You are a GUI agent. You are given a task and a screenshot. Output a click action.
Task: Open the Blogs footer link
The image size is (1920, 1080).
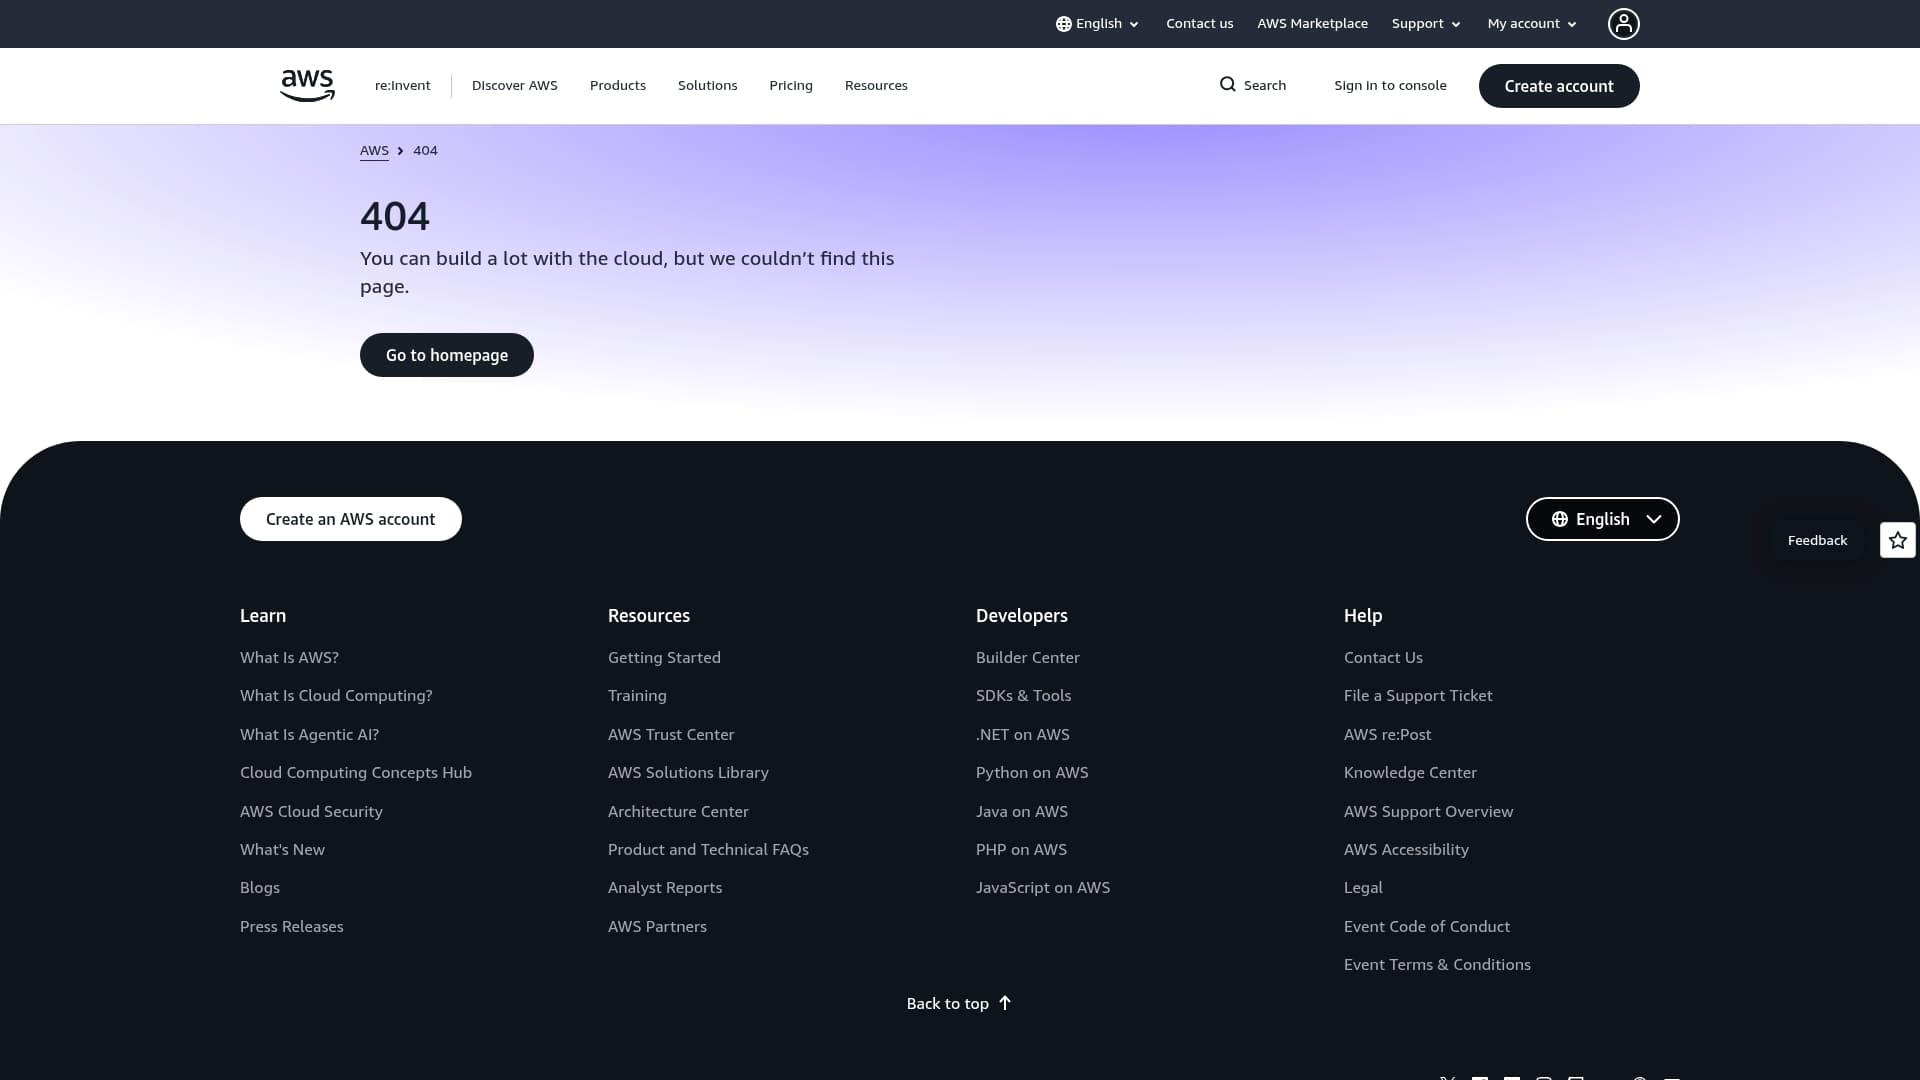(x=260, y=888)
